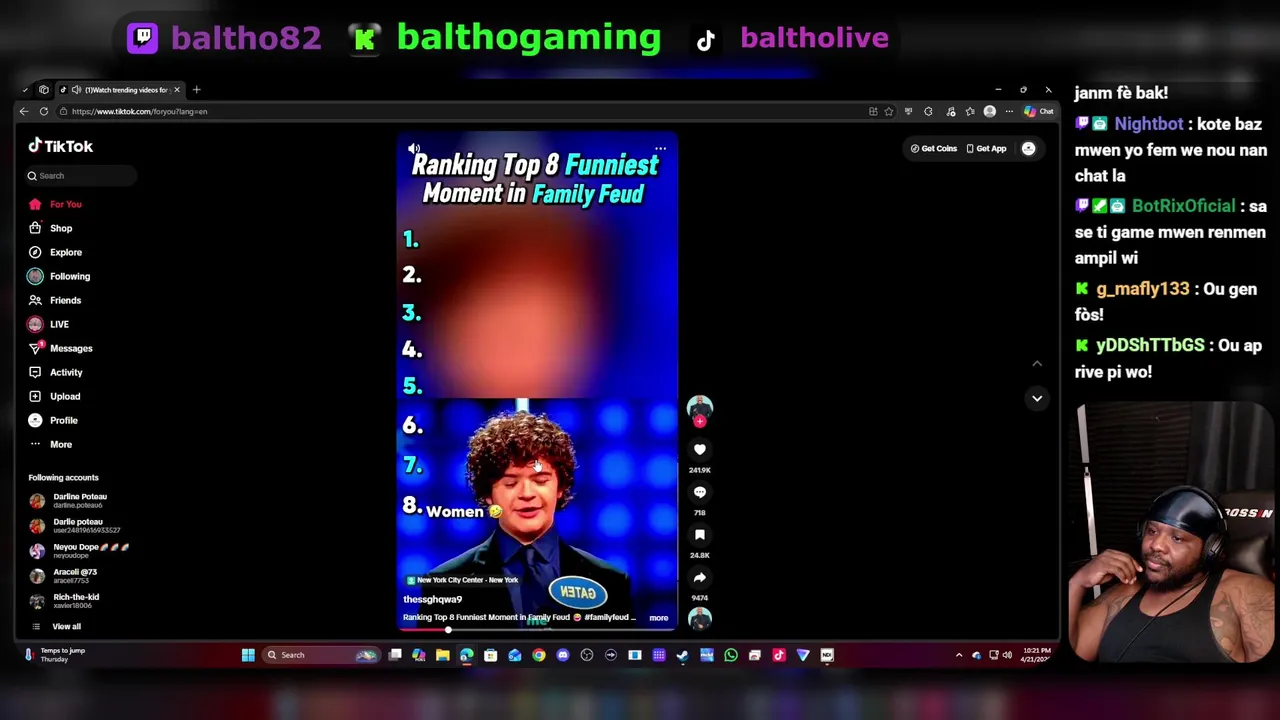
Task: Show hidden system tray icons
Action: 959,655
